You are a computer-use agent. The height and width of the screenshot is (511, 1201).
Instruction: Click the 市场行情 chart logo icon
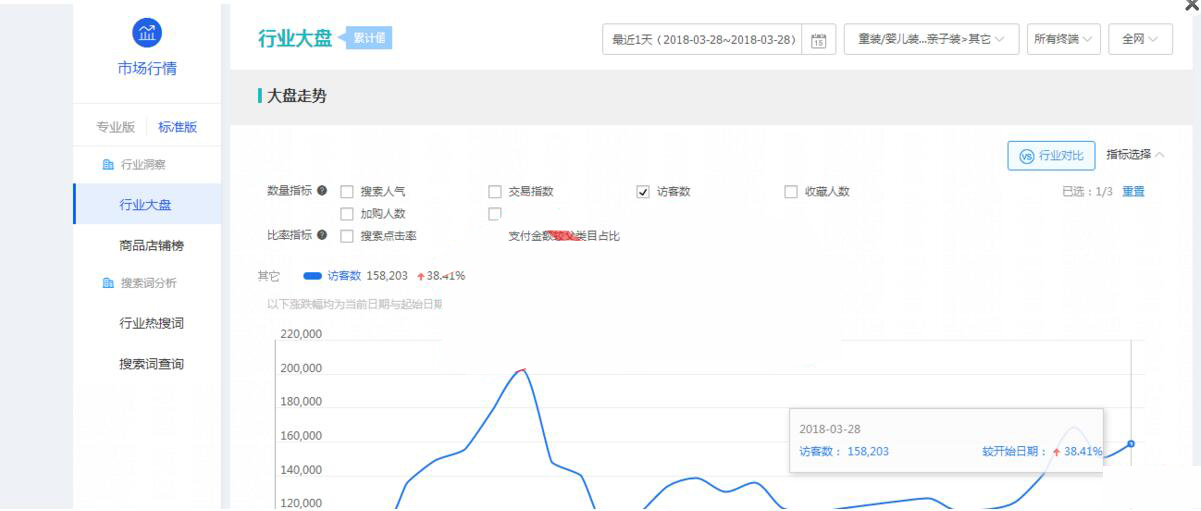click(146, 31)
